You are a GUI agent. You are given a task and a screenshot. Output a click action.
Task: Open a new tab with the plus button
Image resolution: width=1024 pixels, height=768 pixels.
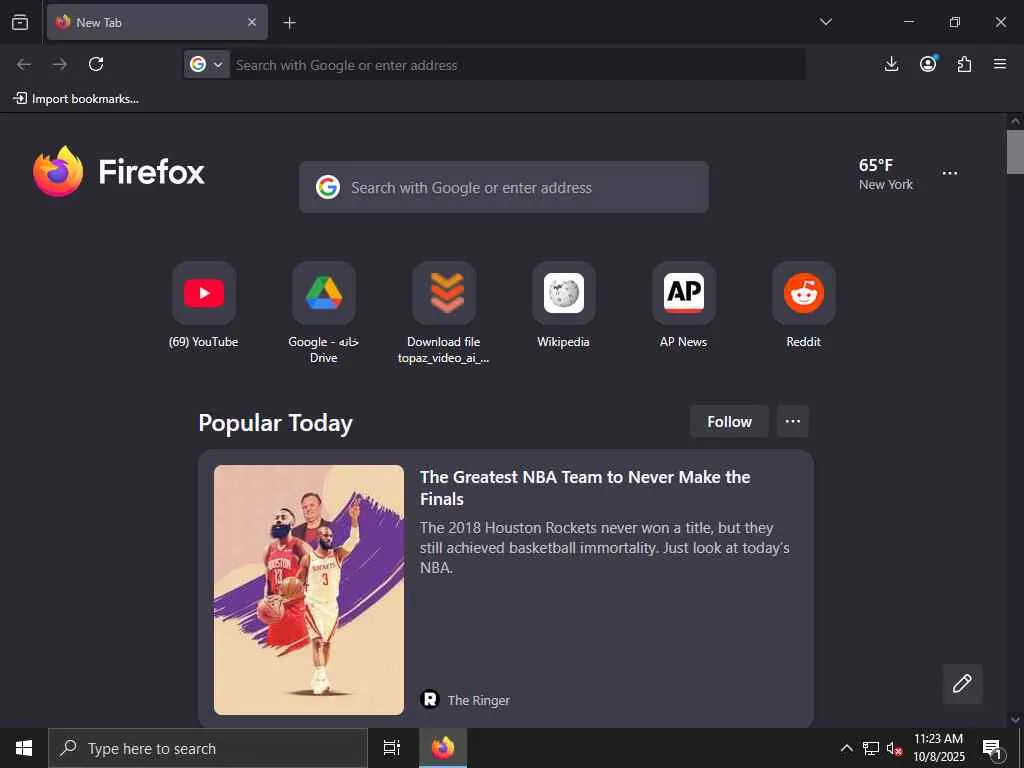coord(289,23)
